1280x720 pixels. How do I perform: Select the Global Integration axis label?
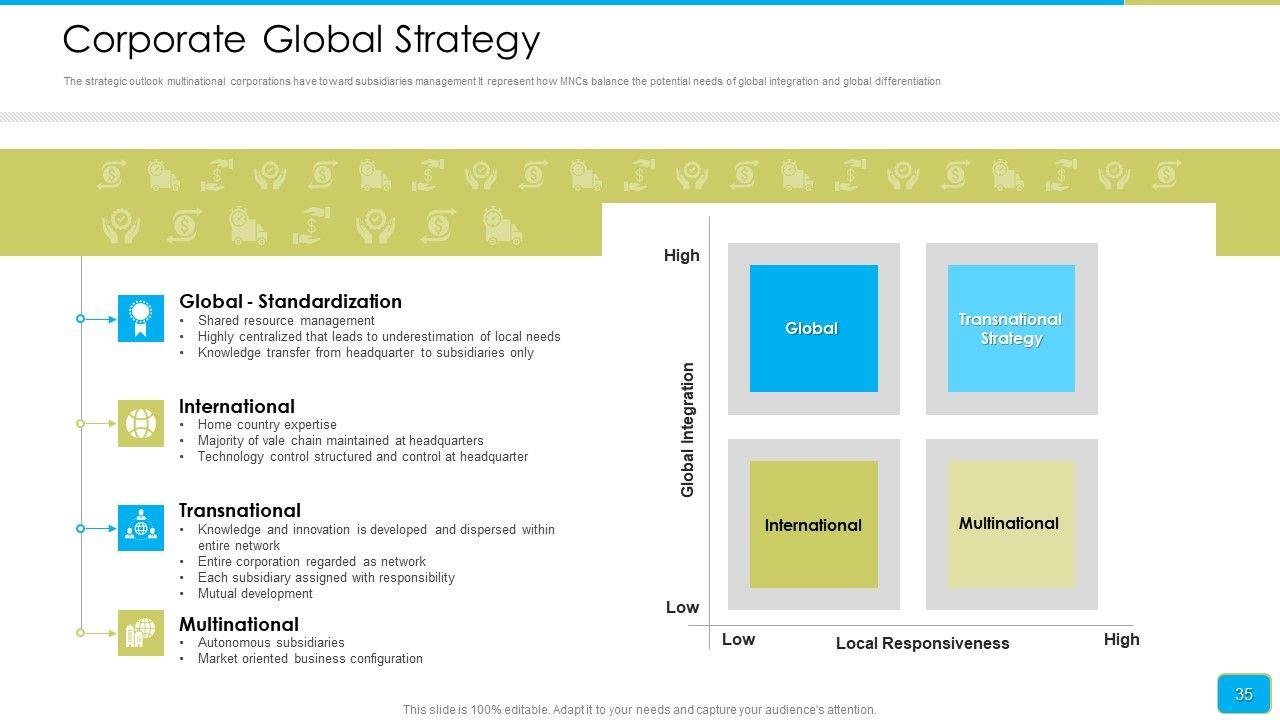coord(687,430)
